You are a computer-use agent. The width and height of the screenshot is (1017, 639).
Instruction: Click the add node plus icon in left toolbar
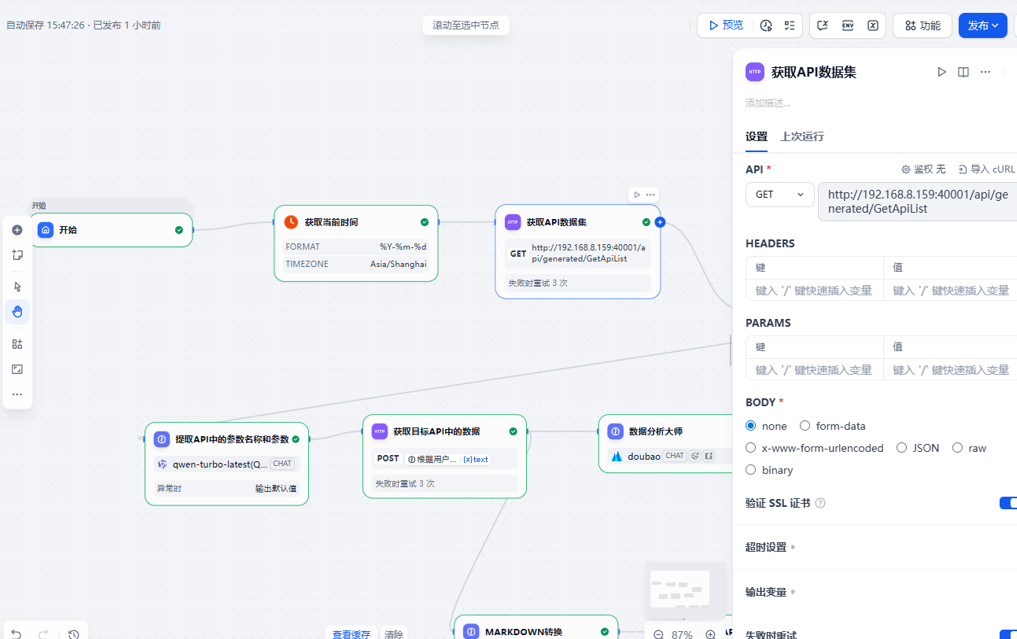coord(17,230)
